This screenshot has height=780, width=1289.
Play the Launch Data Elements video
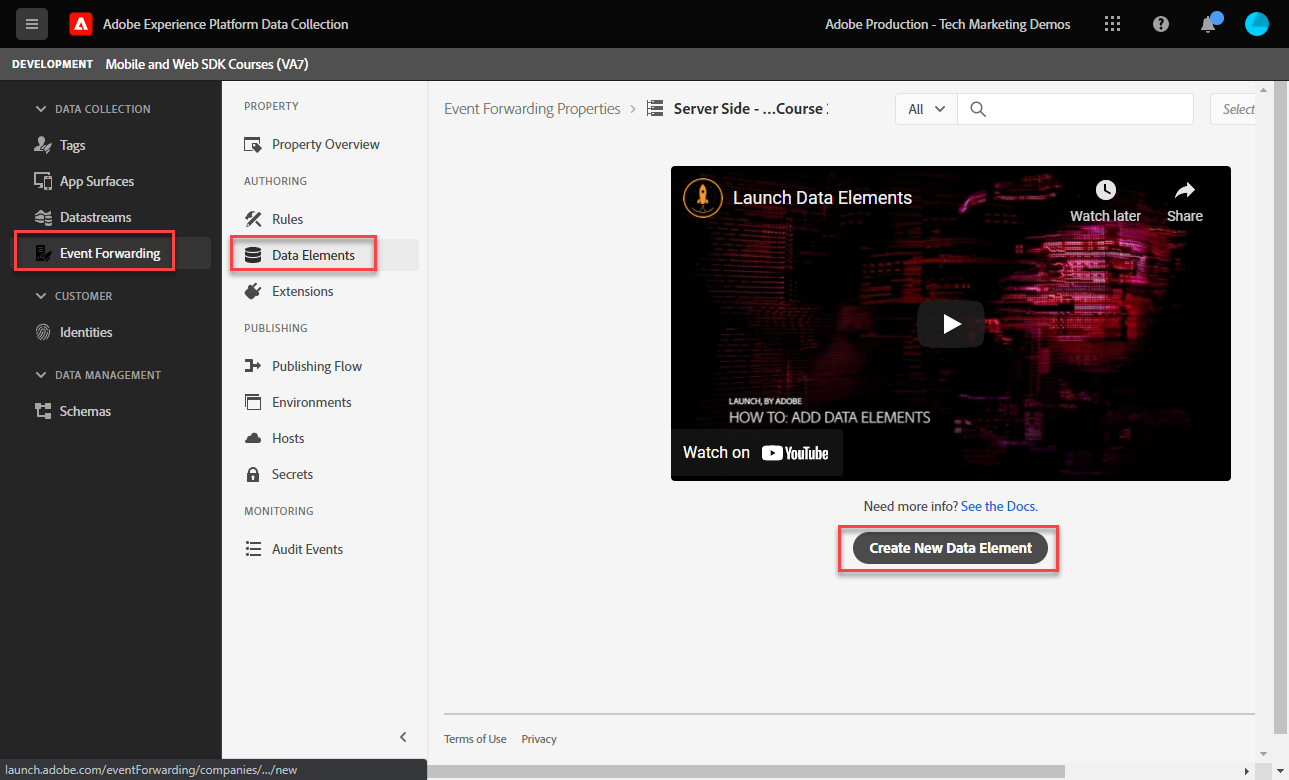tap(951, 323)
